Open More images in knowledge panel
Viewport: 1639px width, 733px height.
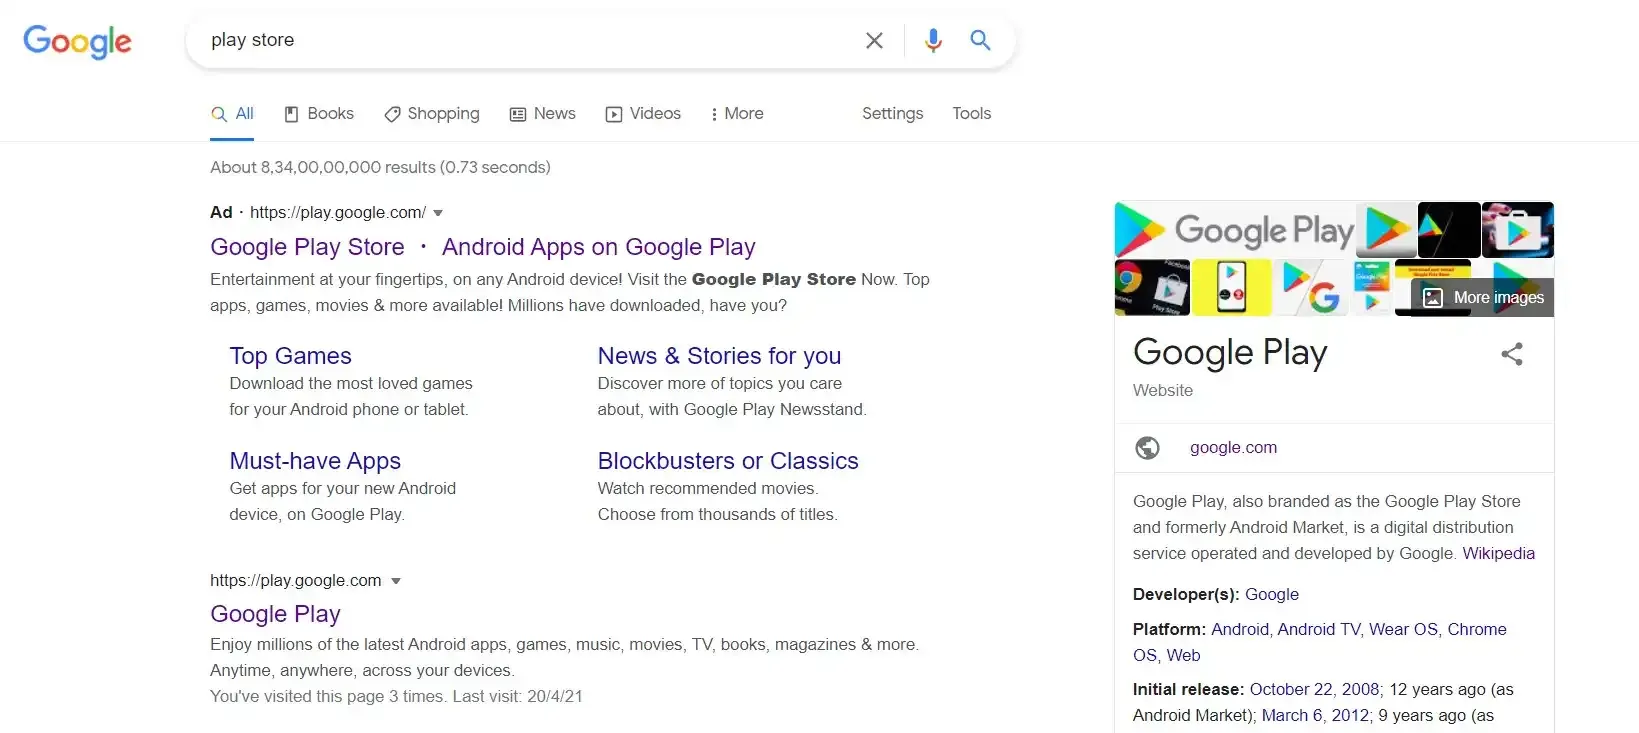1484,297
